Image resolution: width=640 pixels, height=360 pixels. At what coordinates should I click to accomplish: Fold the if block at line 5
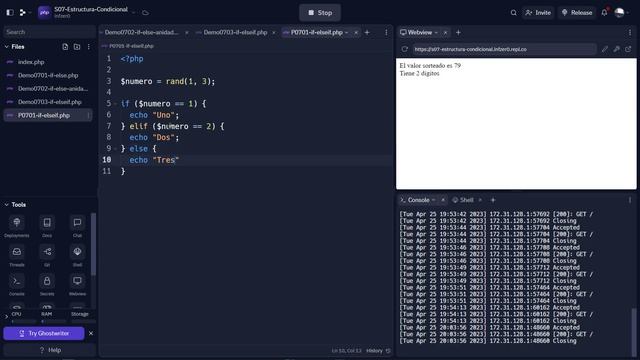click(x=115, y=104)
